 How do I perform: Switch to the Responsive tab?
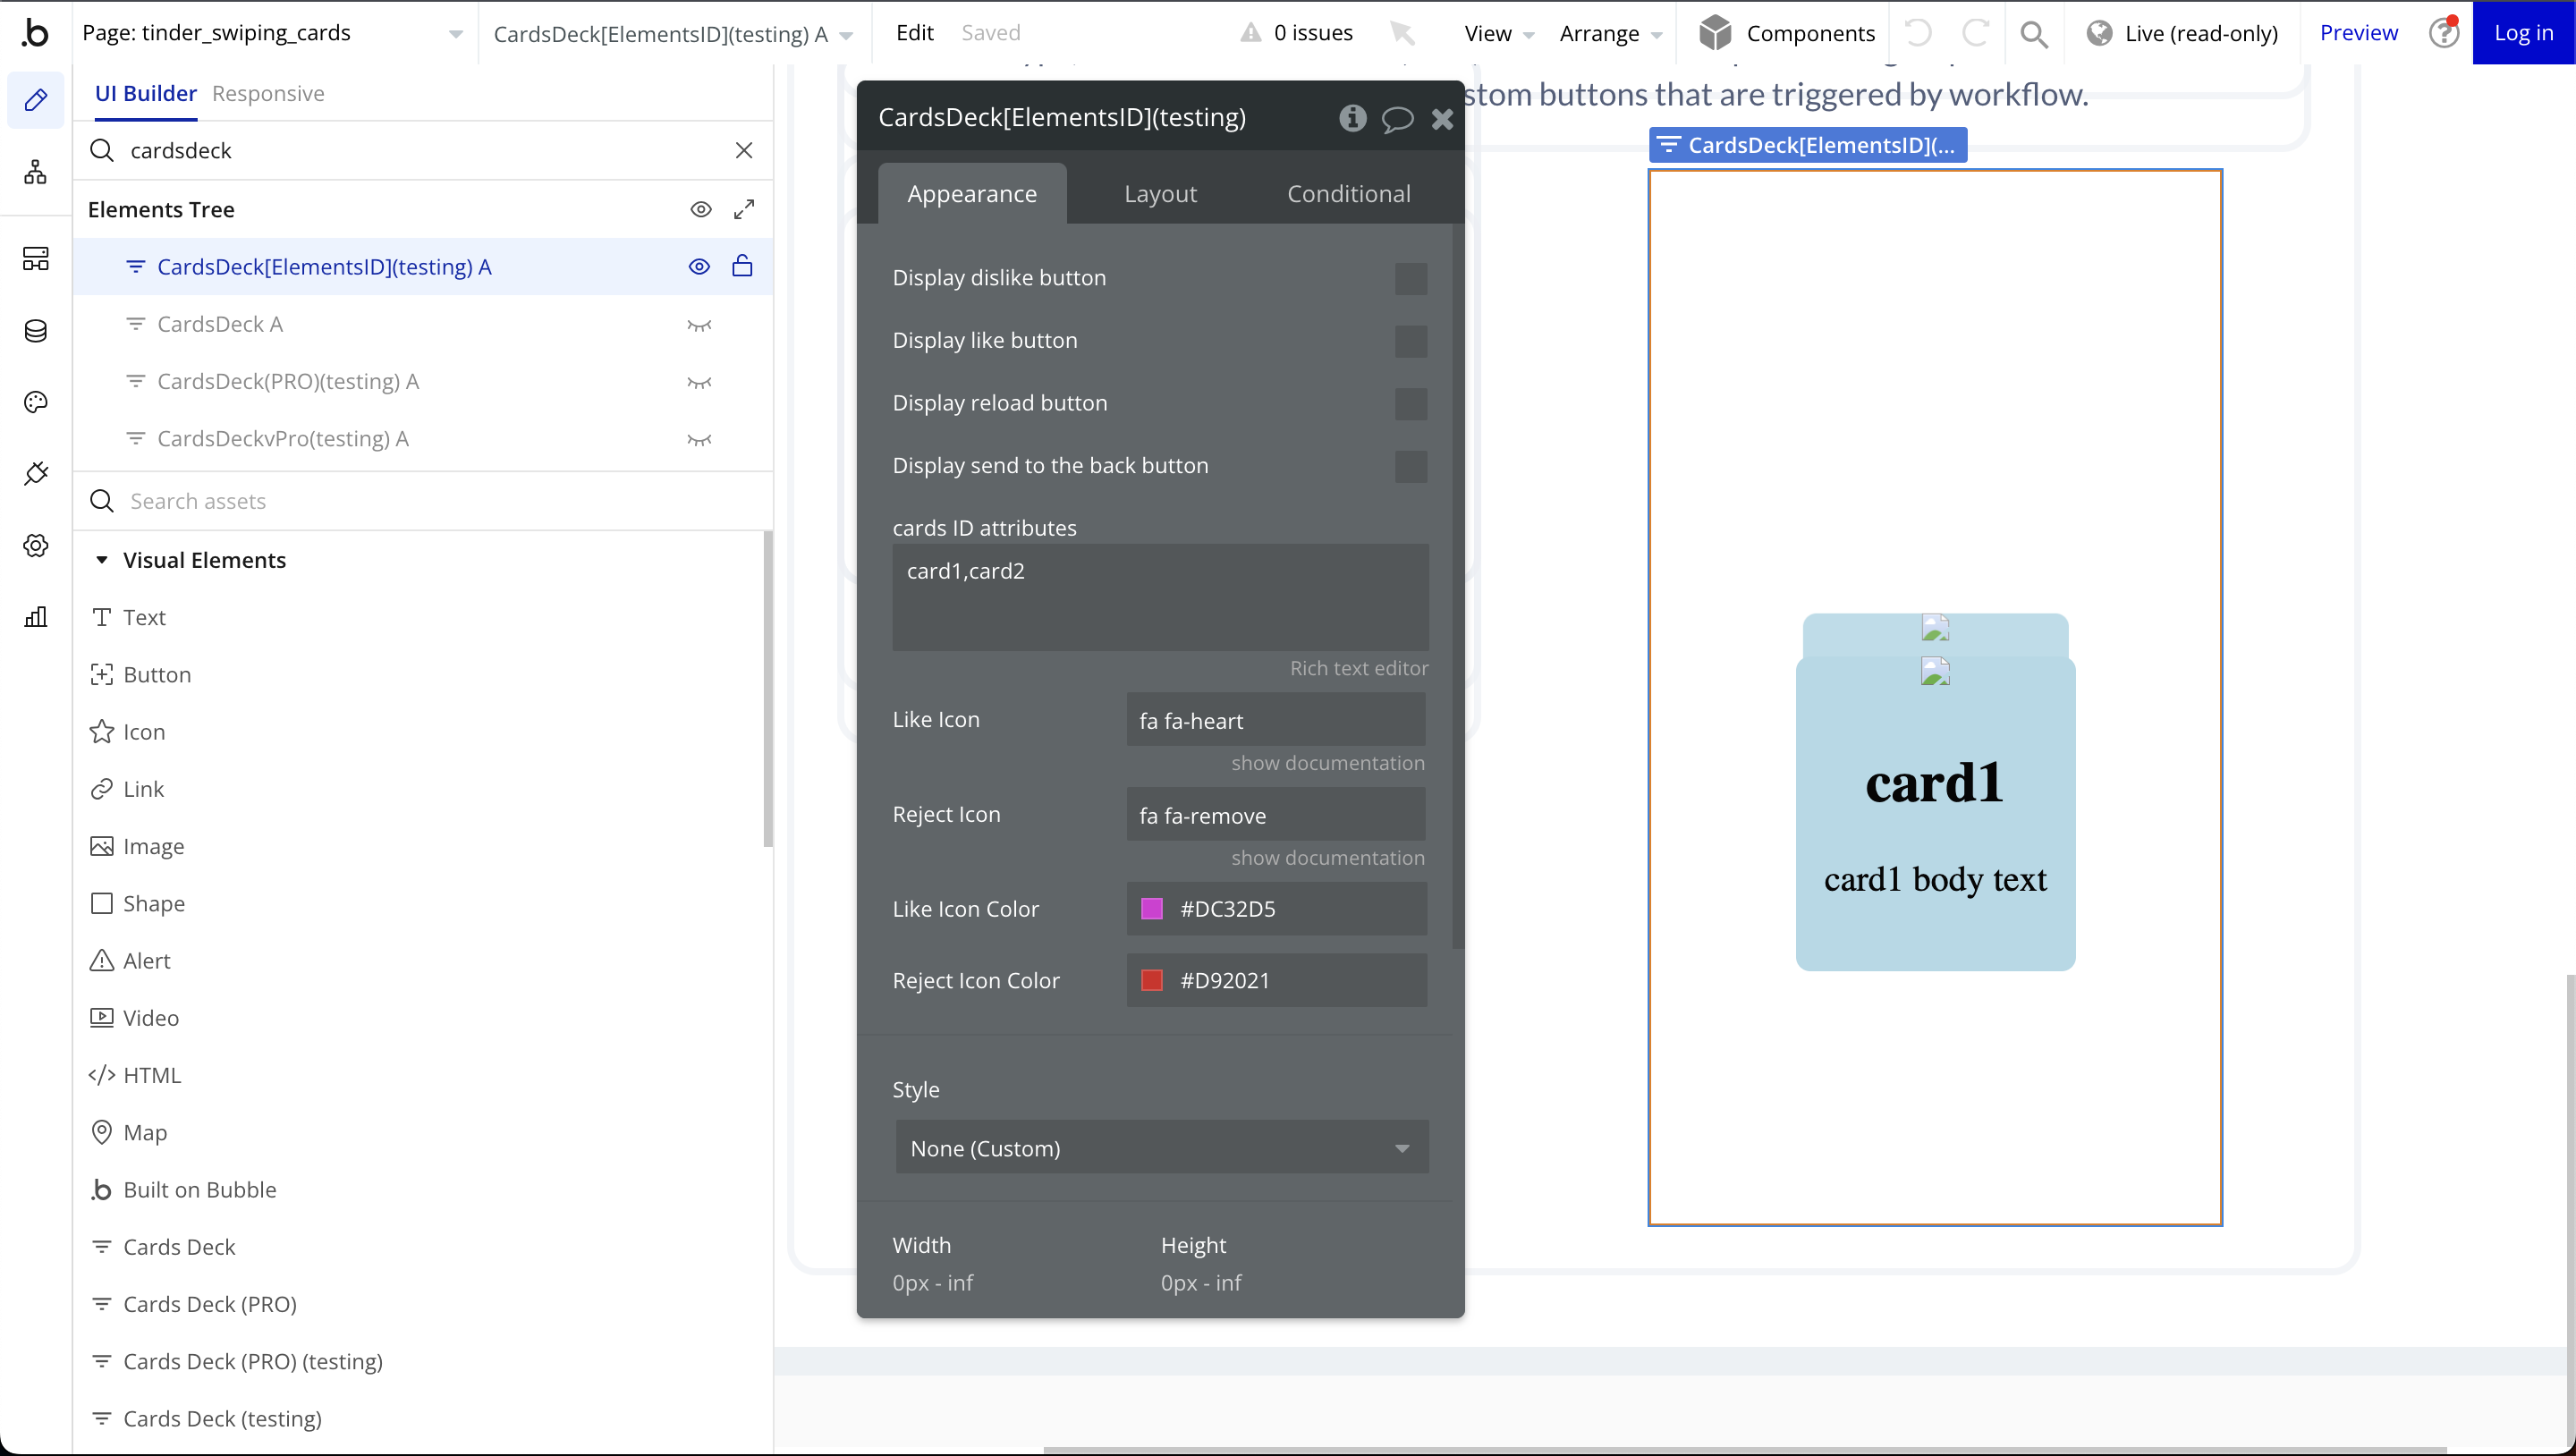tap(268, 93)
